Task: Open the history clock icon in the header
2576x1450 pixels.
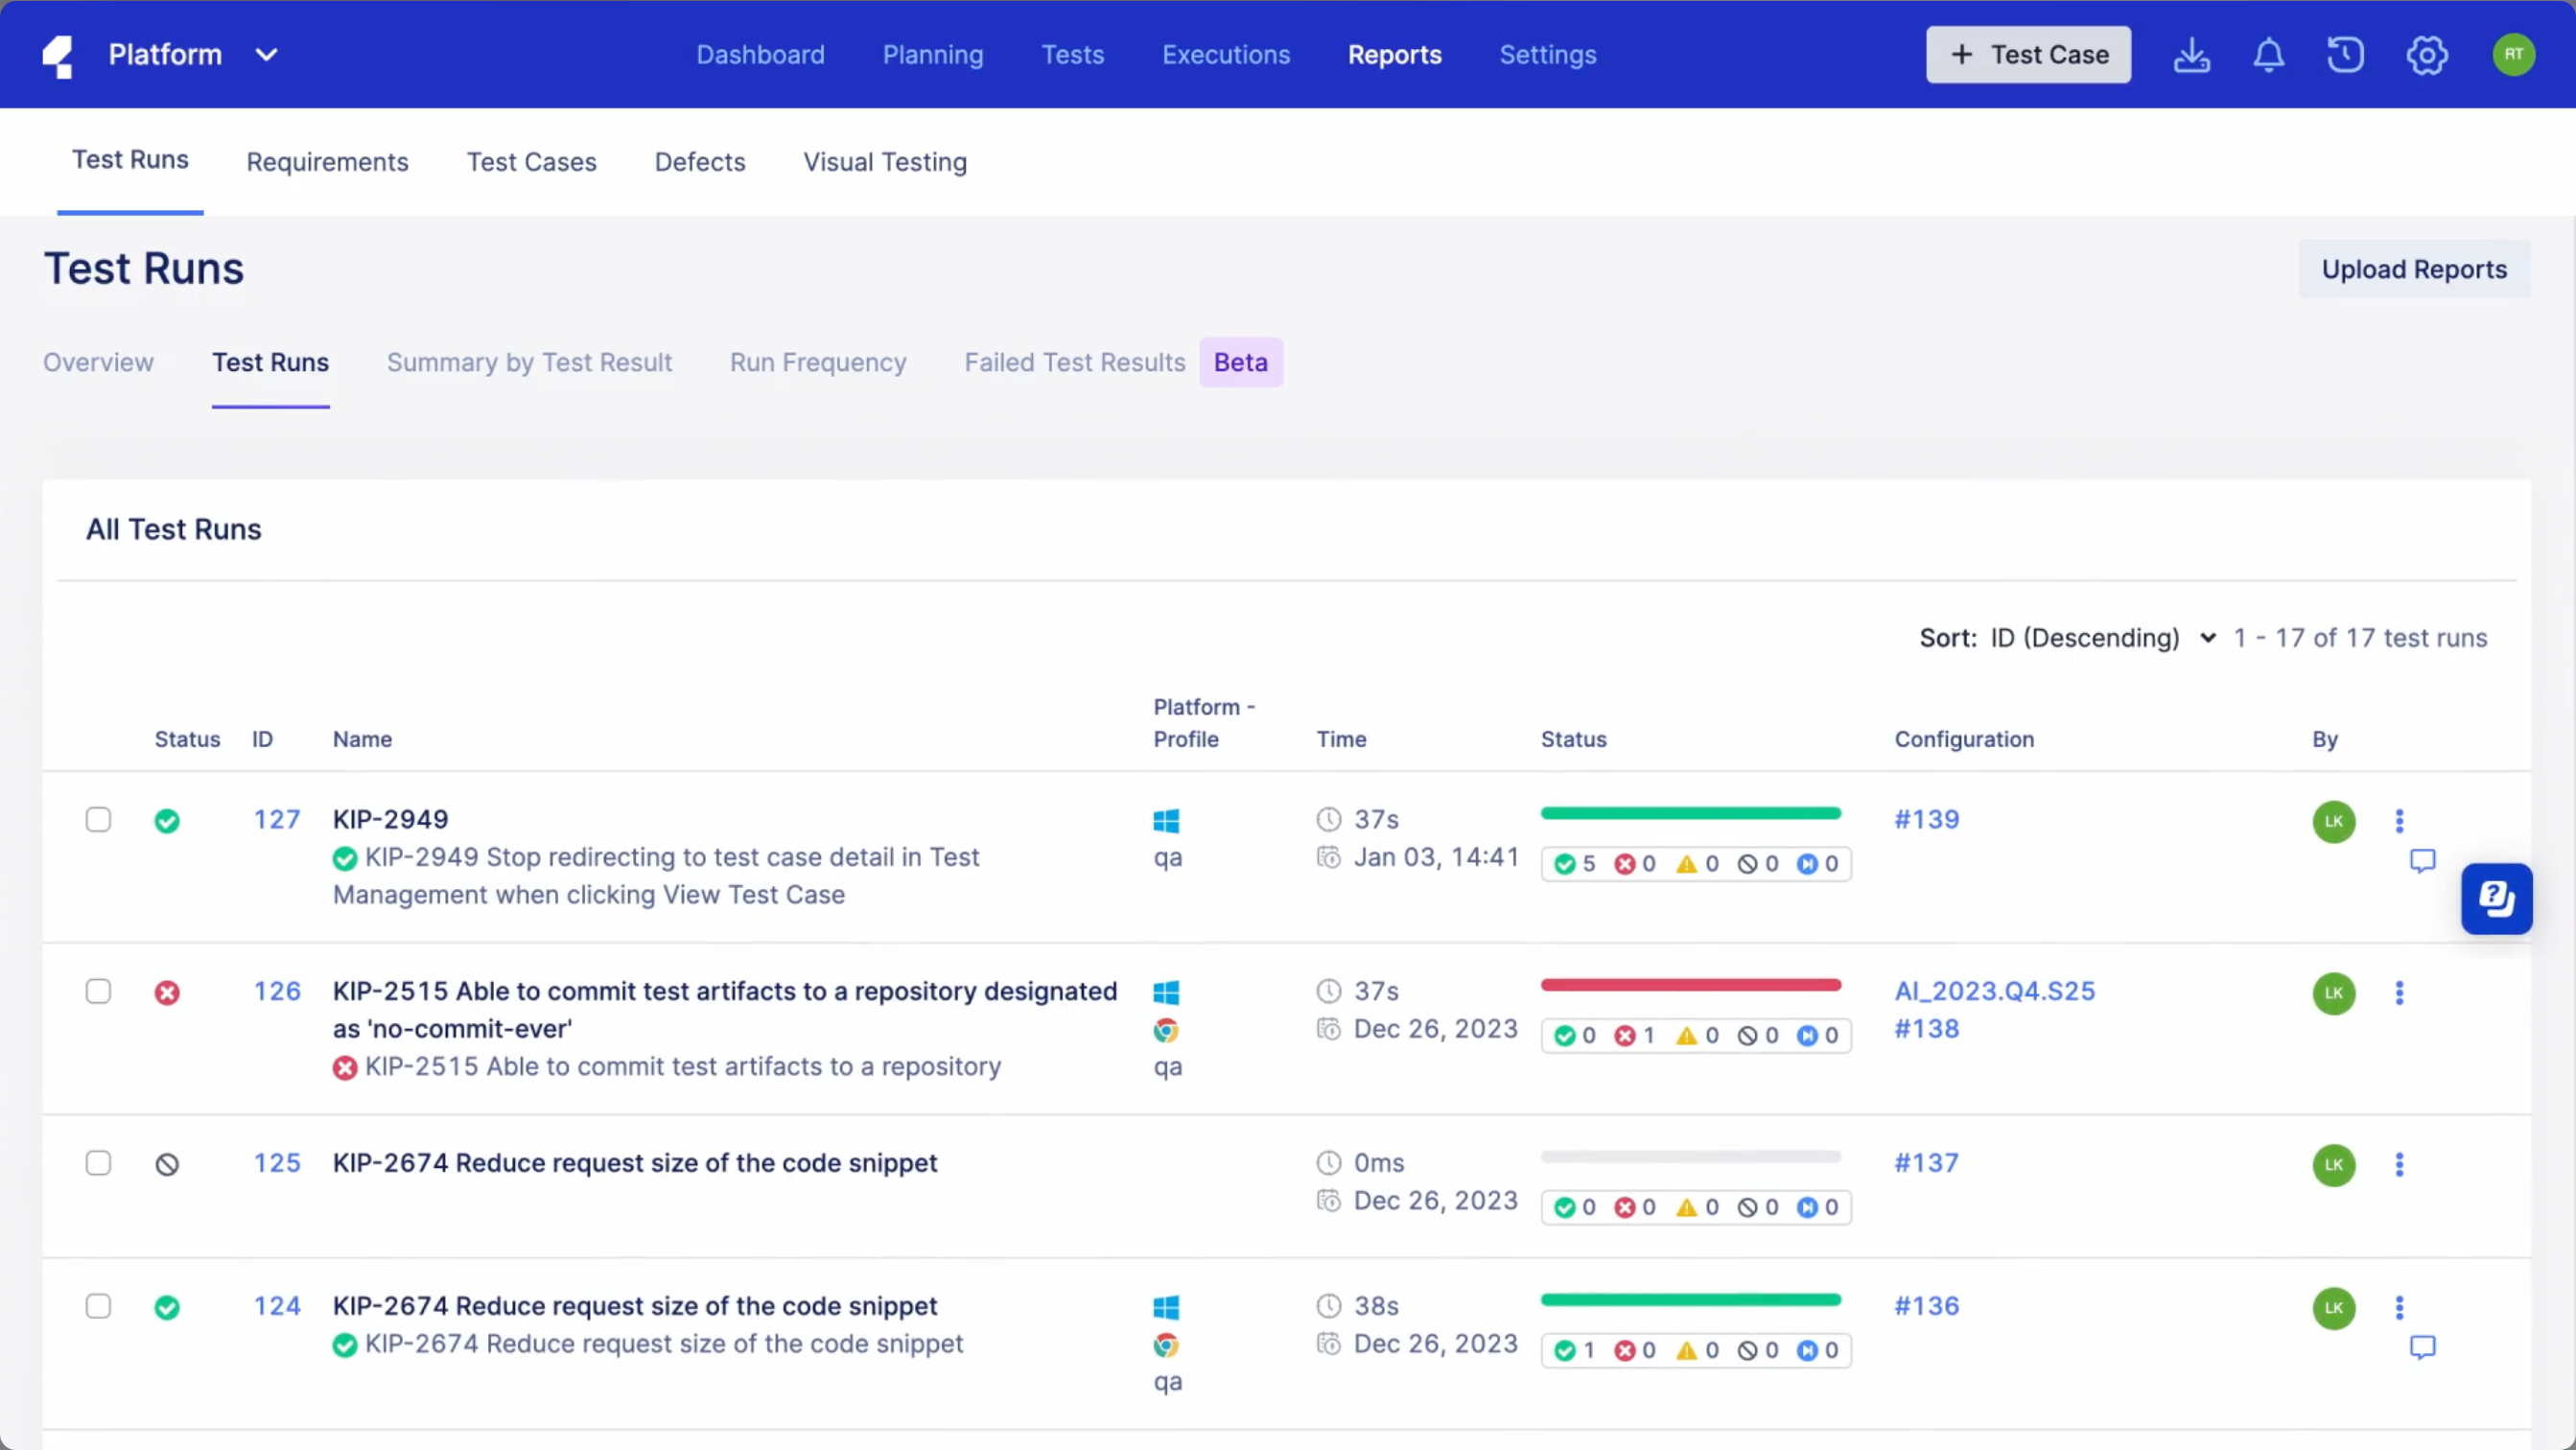Action: (x=2345, y=55)
